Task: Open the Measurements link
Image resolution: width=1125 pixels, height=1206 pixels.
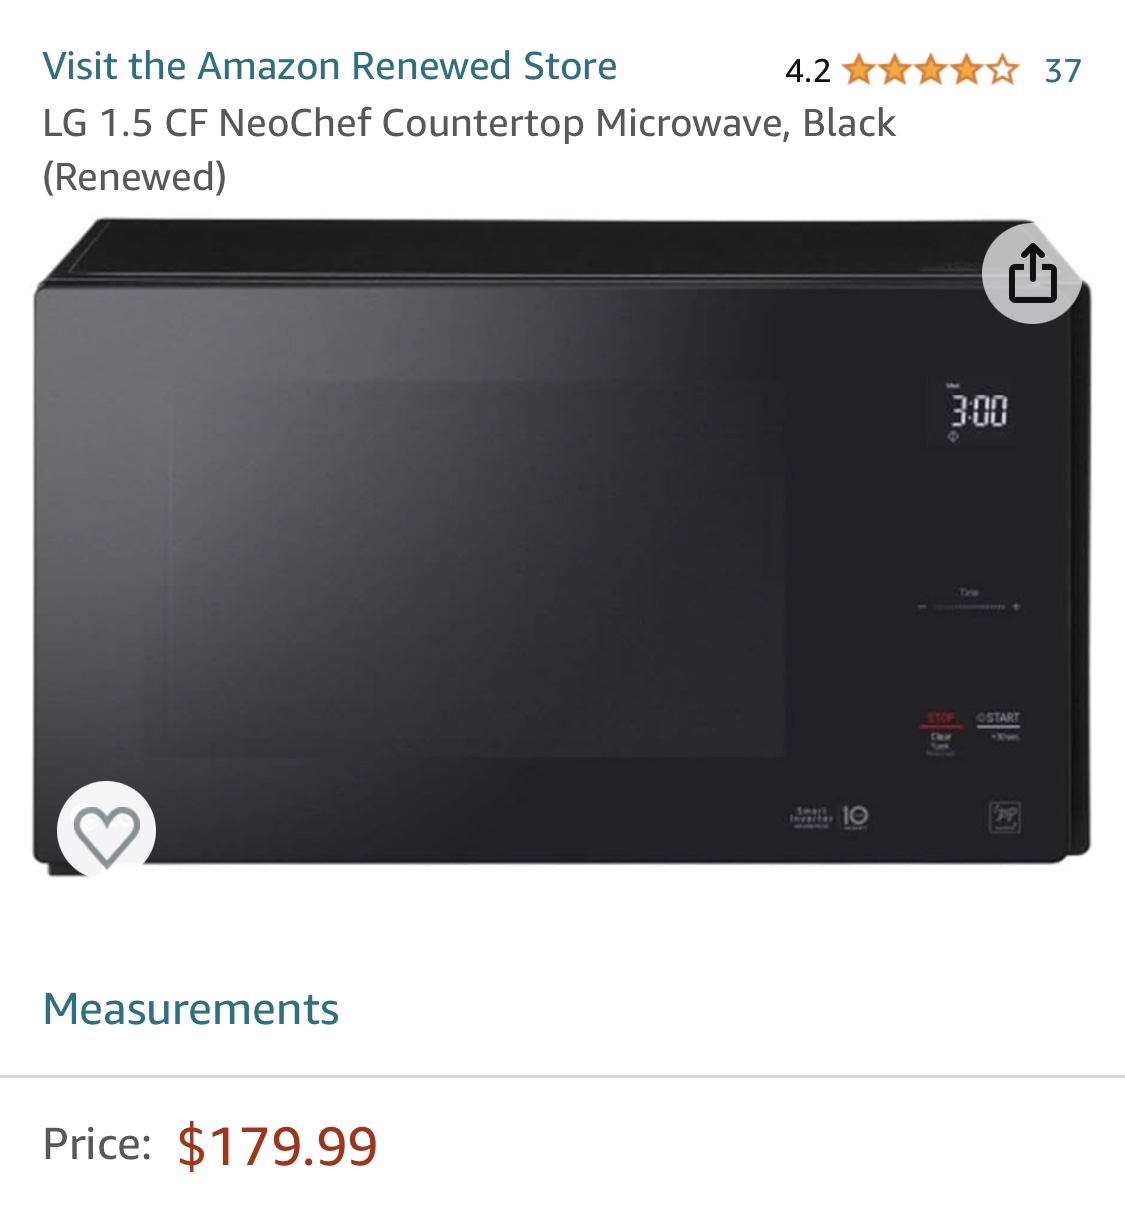Action: tap(191, 1008)
